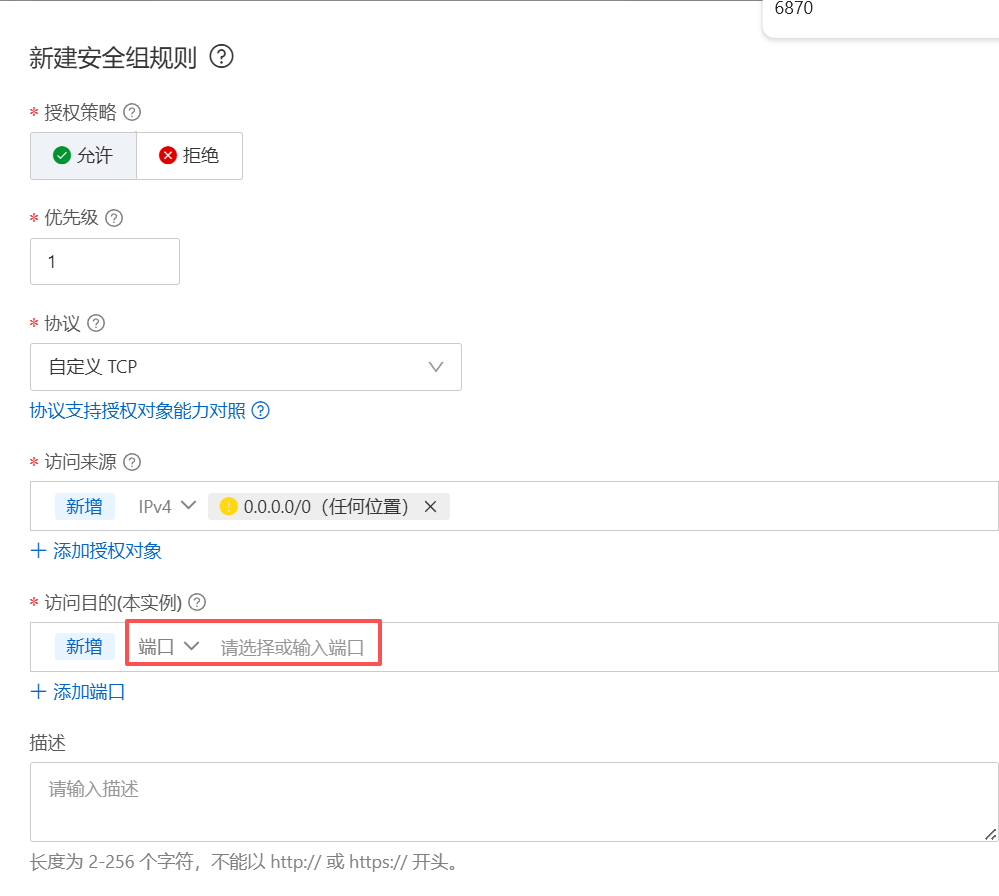Click the 描述 description text area
This screenshot has width=999, height=896.
click(x=513, y=801)
